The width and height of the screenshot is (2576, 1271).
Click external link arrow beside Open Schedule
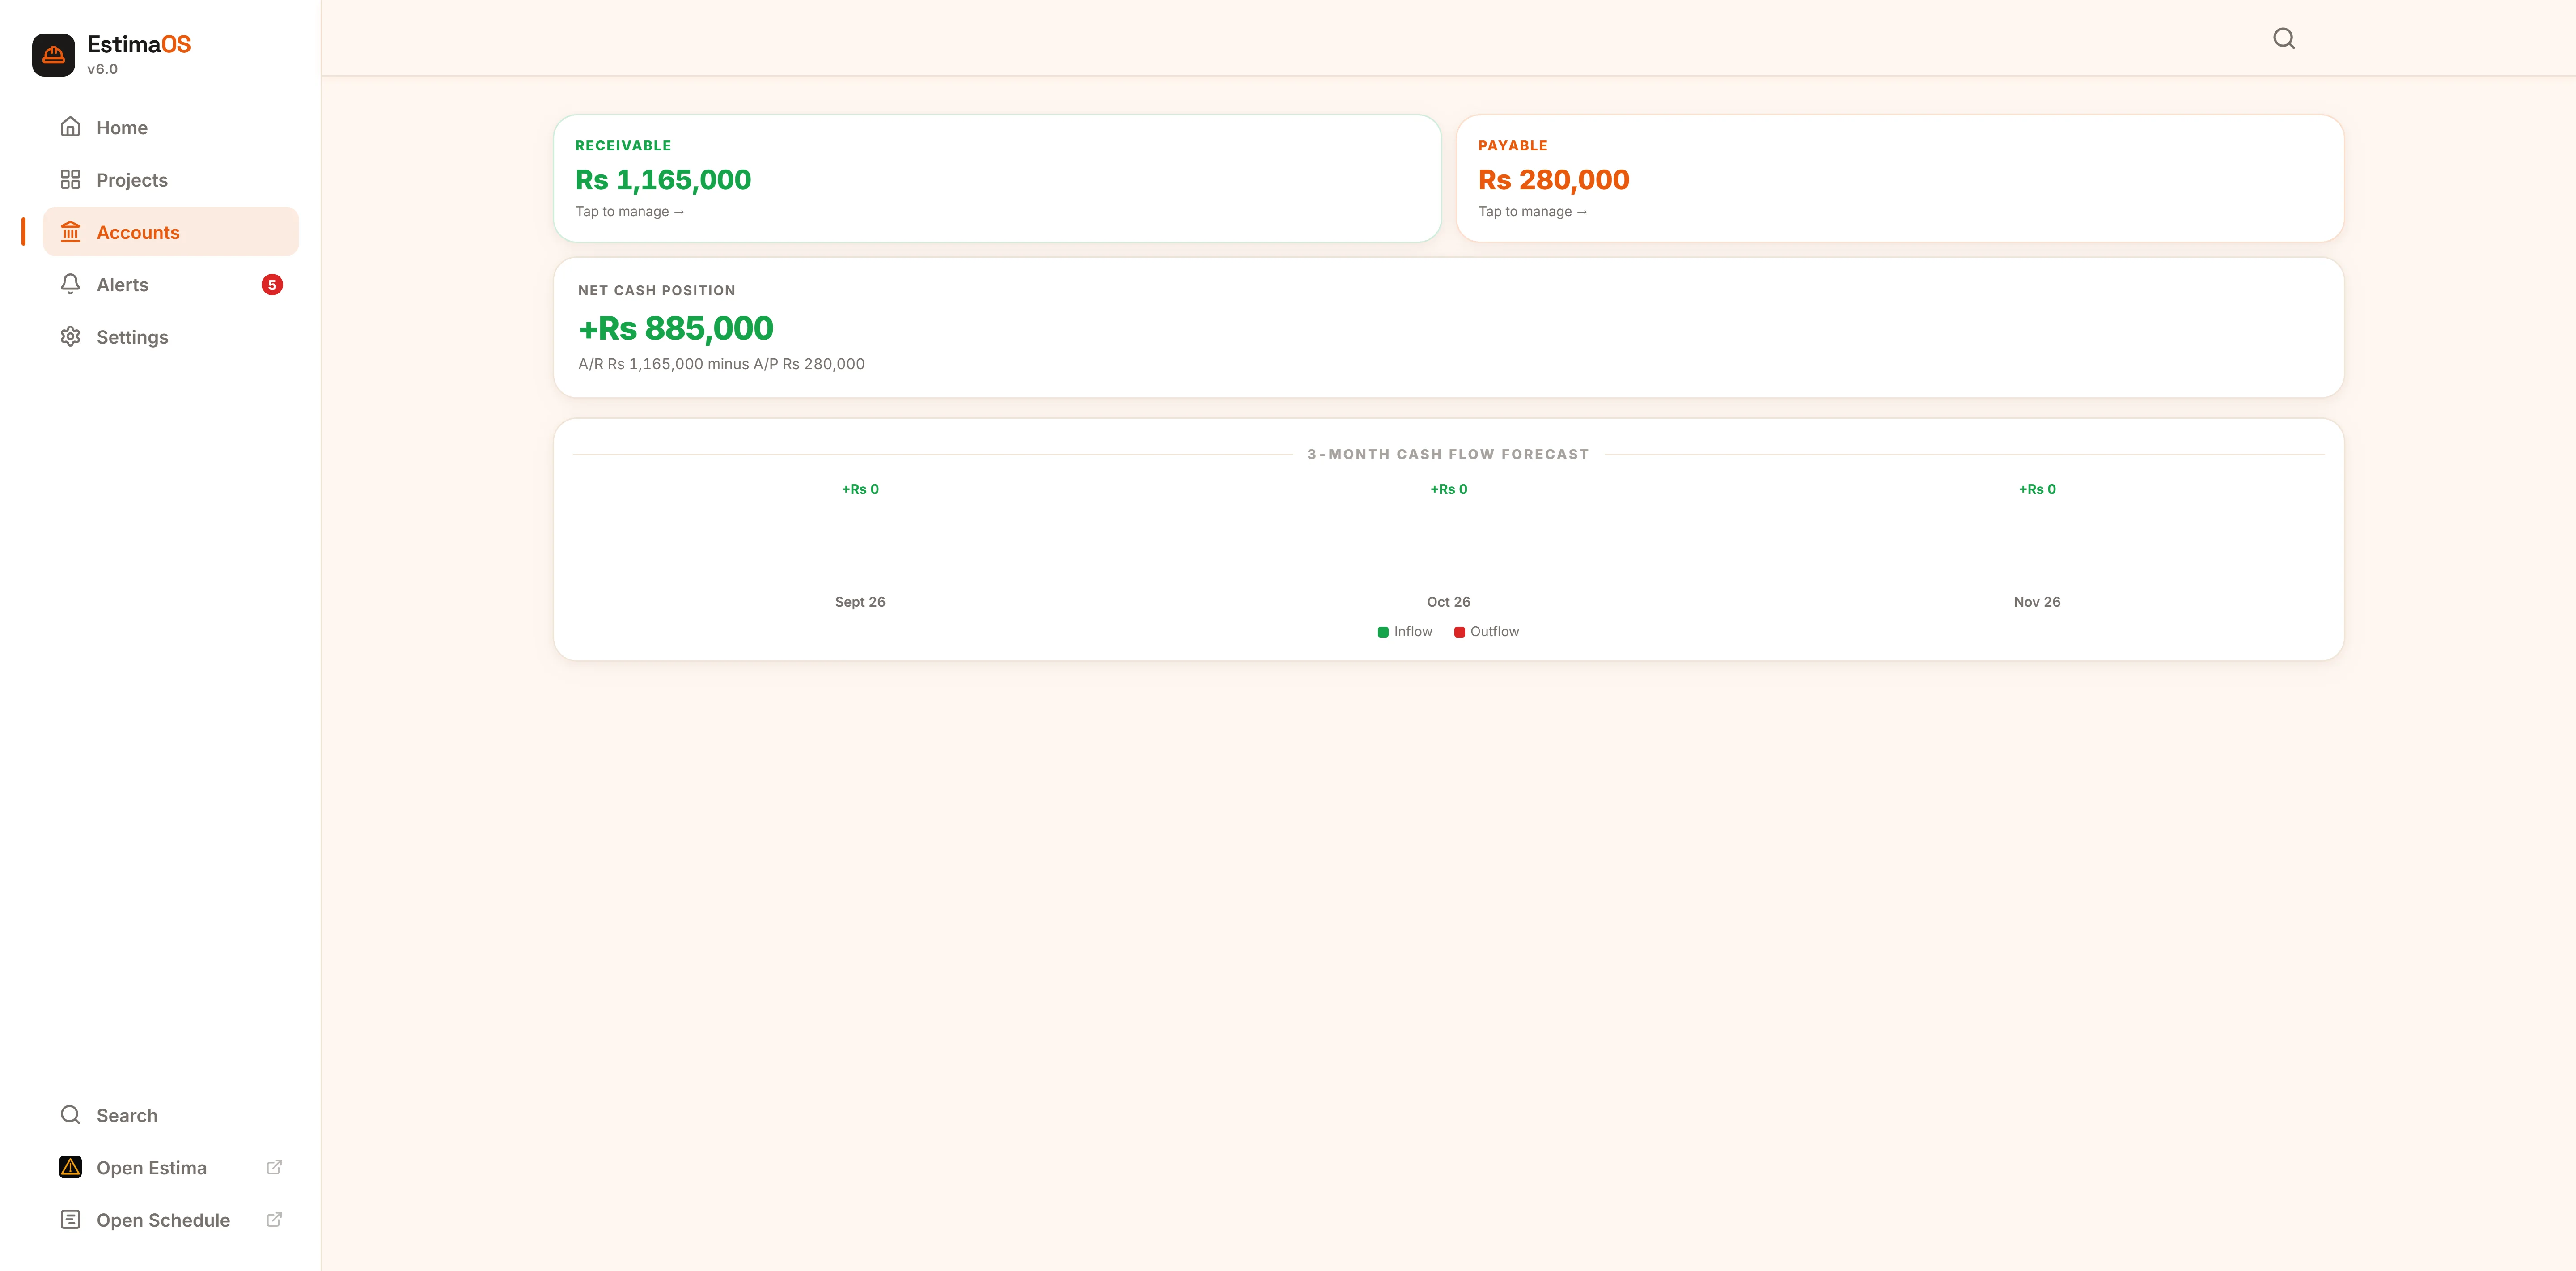pos(274,1220)
